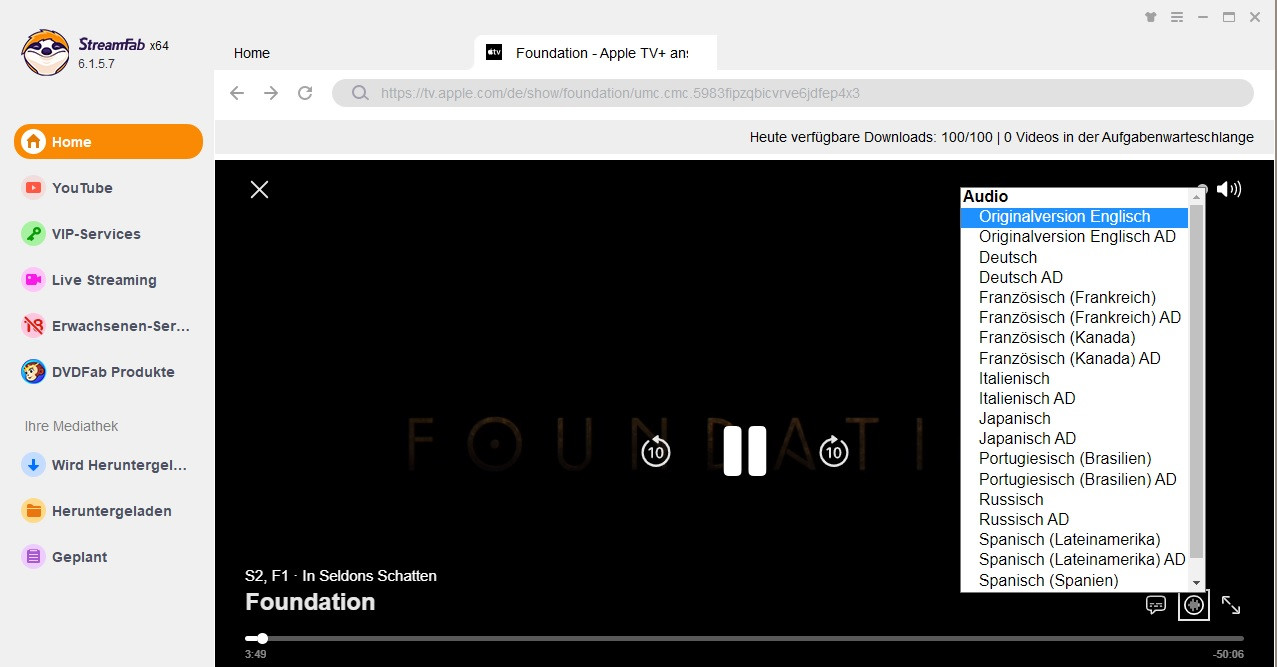This screenshot has height=667, width=1277.
Task: Click the URL address field
Action: point(792,93)
